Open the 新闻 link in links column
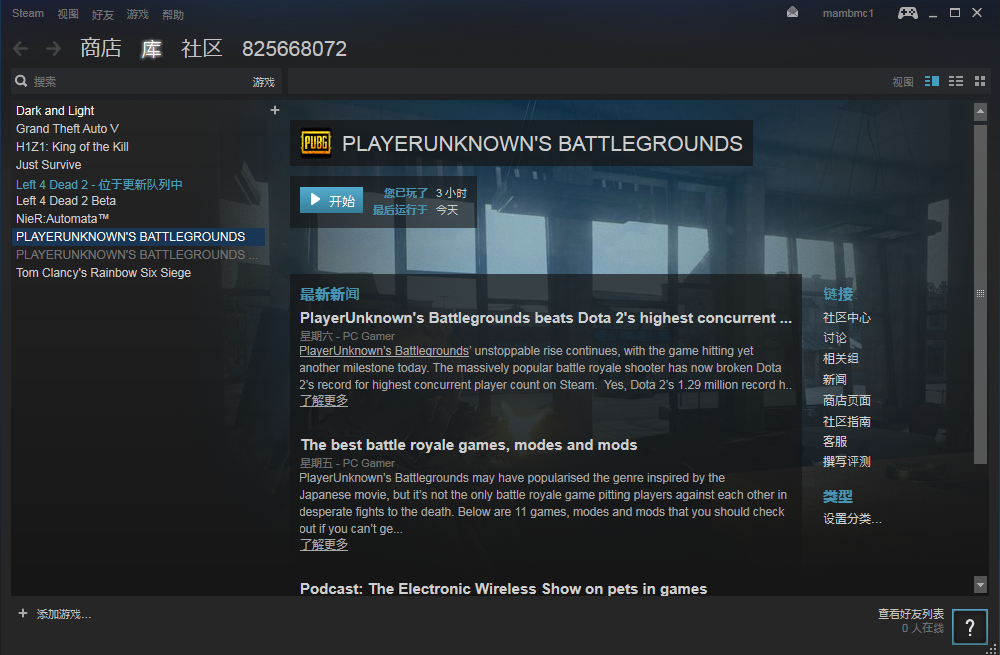1000x655 pixels. (x=835, y=379)
